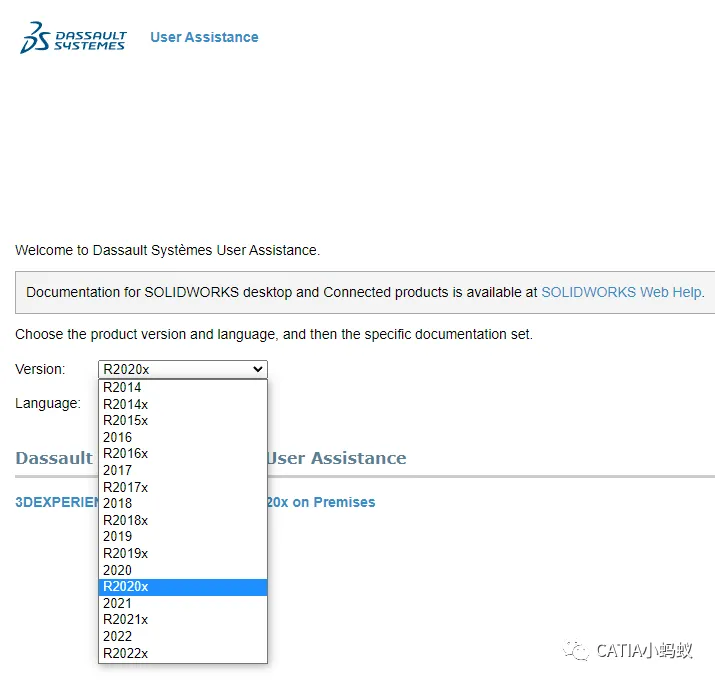The height and width of the screenshot is (681, 715).
Task: Choose R2015x in the version list
Action: point(182,421)
